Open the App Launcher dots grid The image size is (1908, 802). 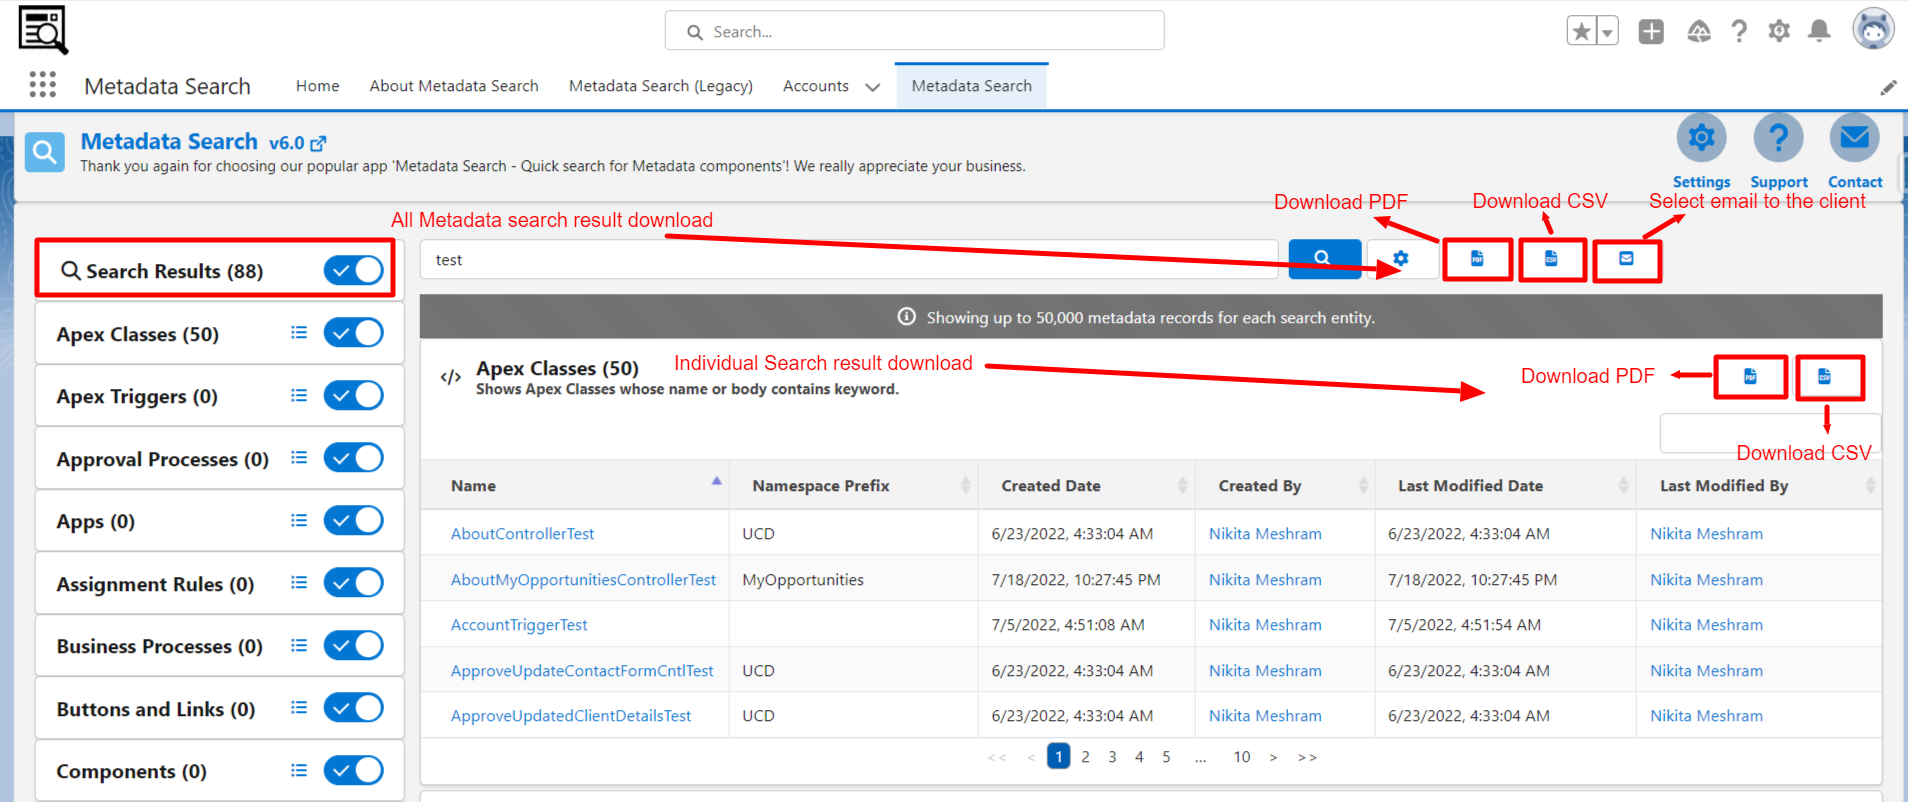42,85
